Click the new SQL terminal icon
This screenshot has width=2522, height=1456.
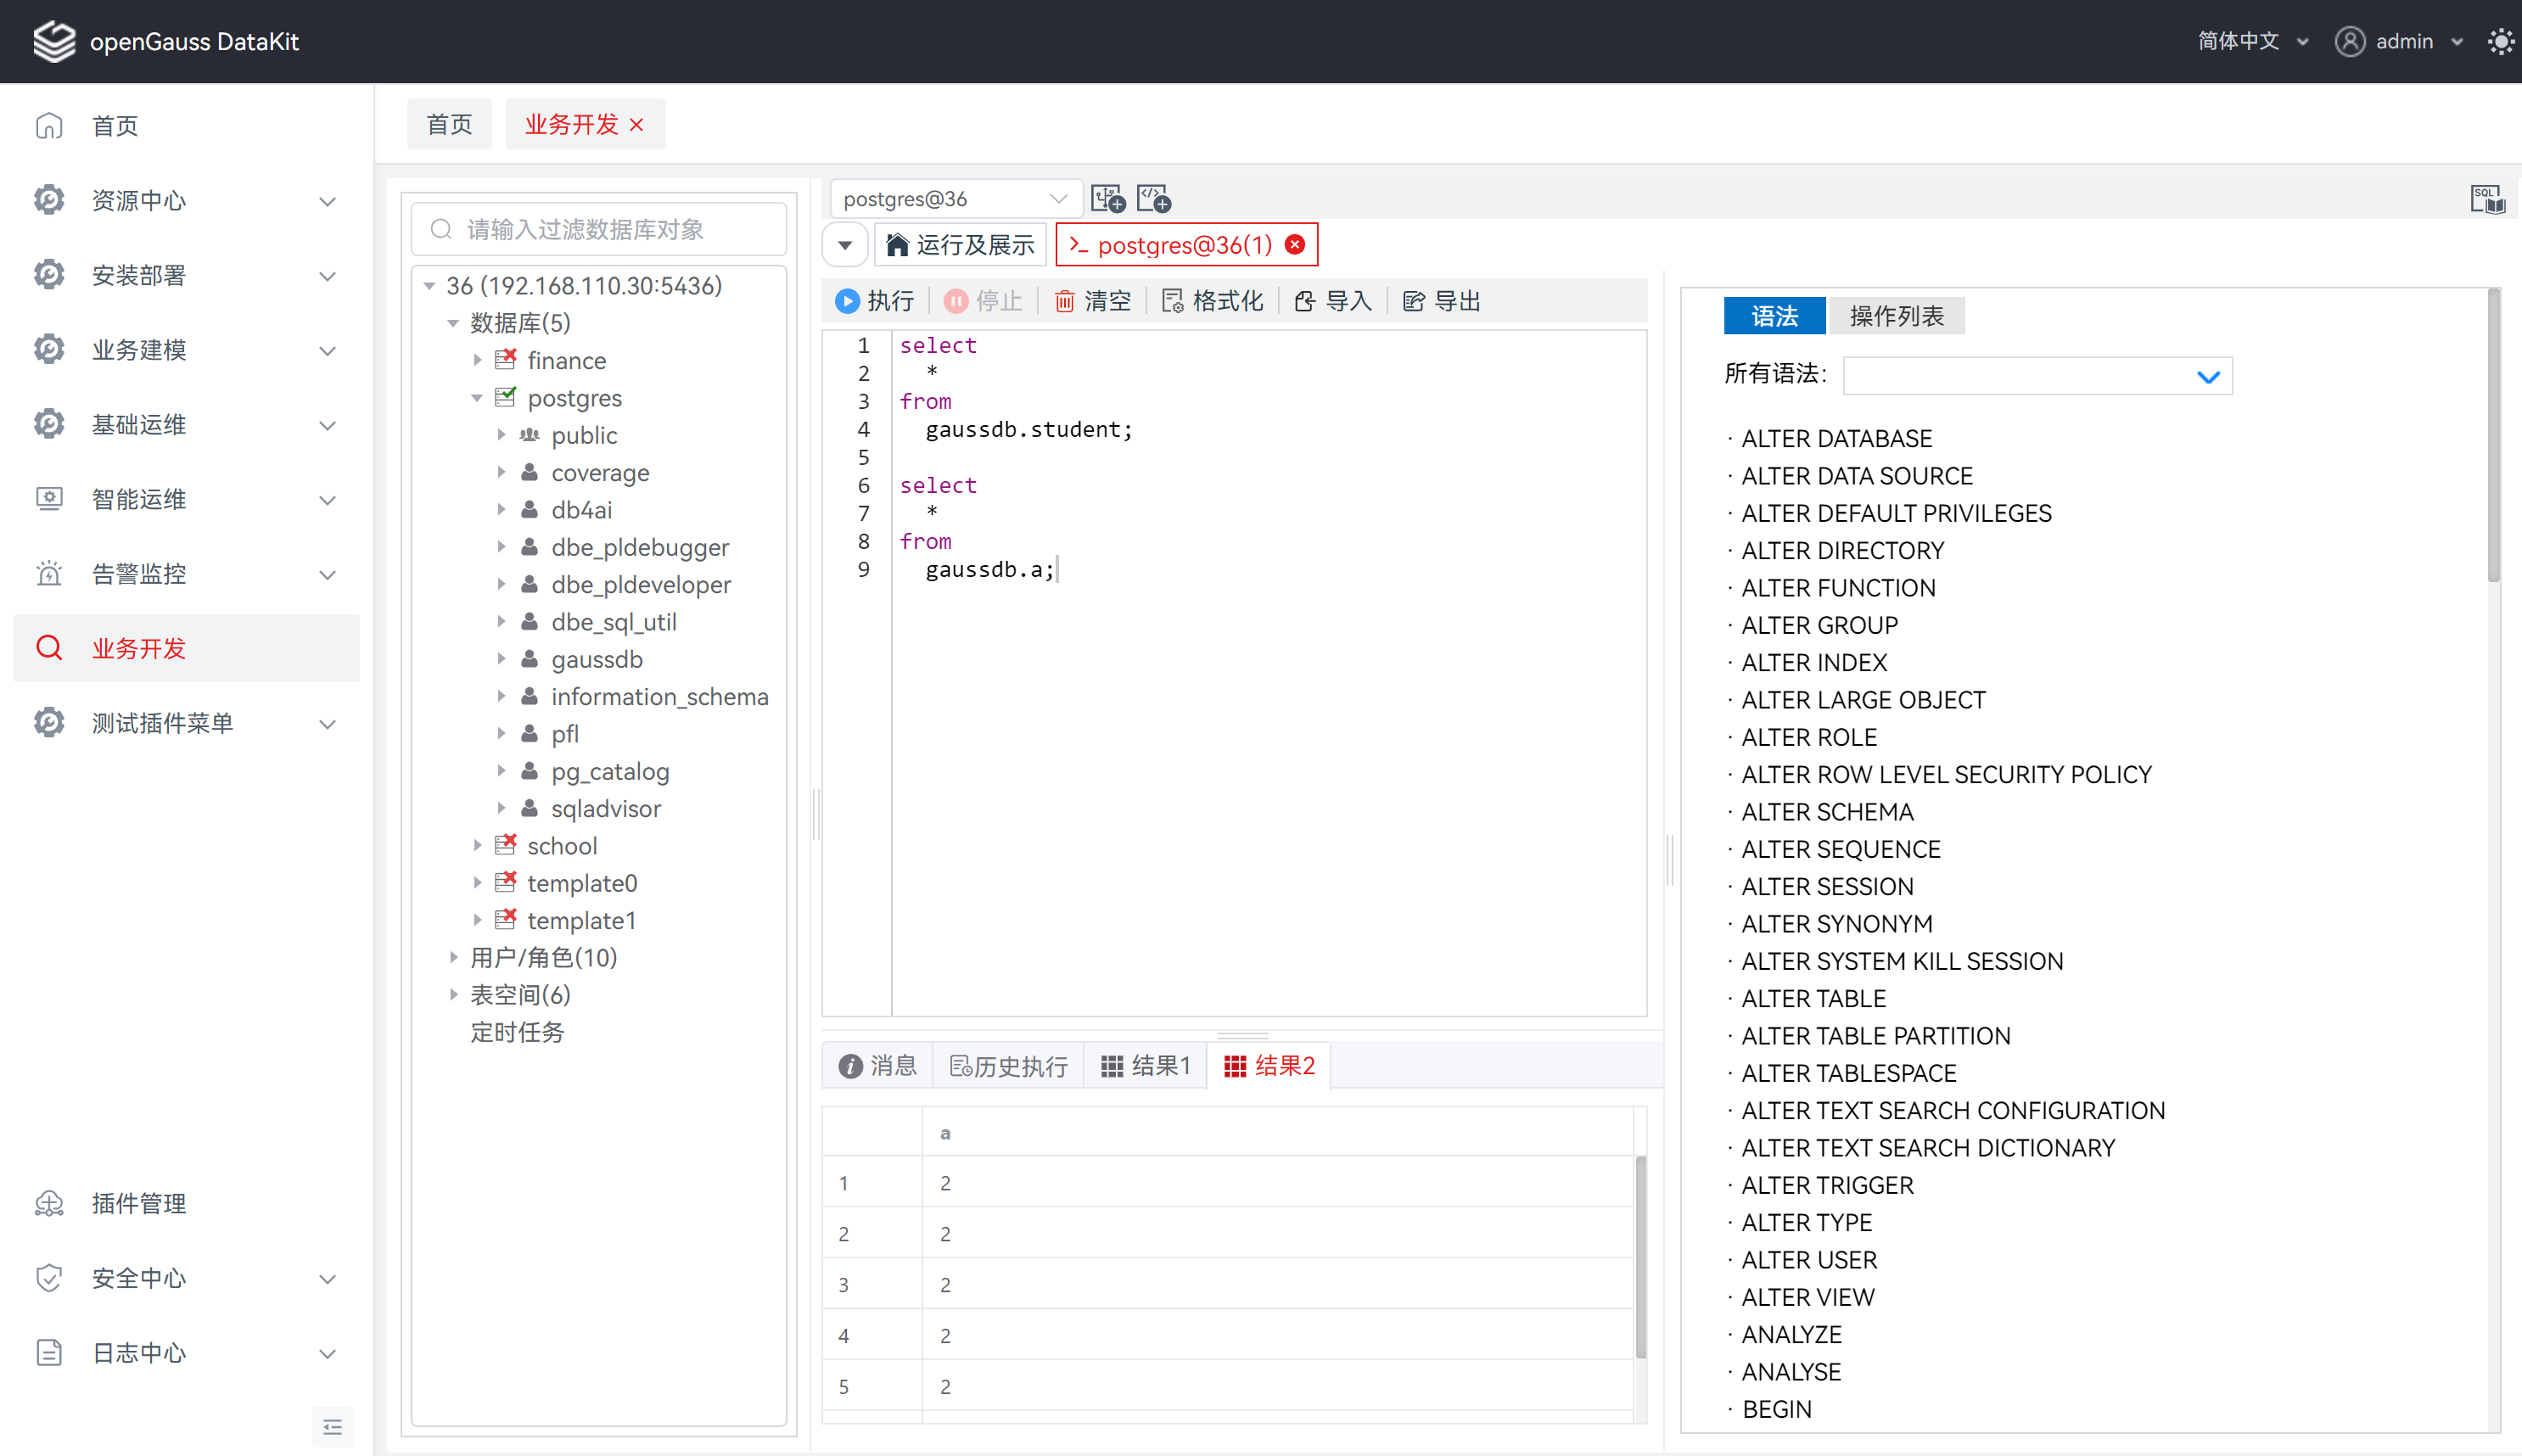pos(1108,199)
